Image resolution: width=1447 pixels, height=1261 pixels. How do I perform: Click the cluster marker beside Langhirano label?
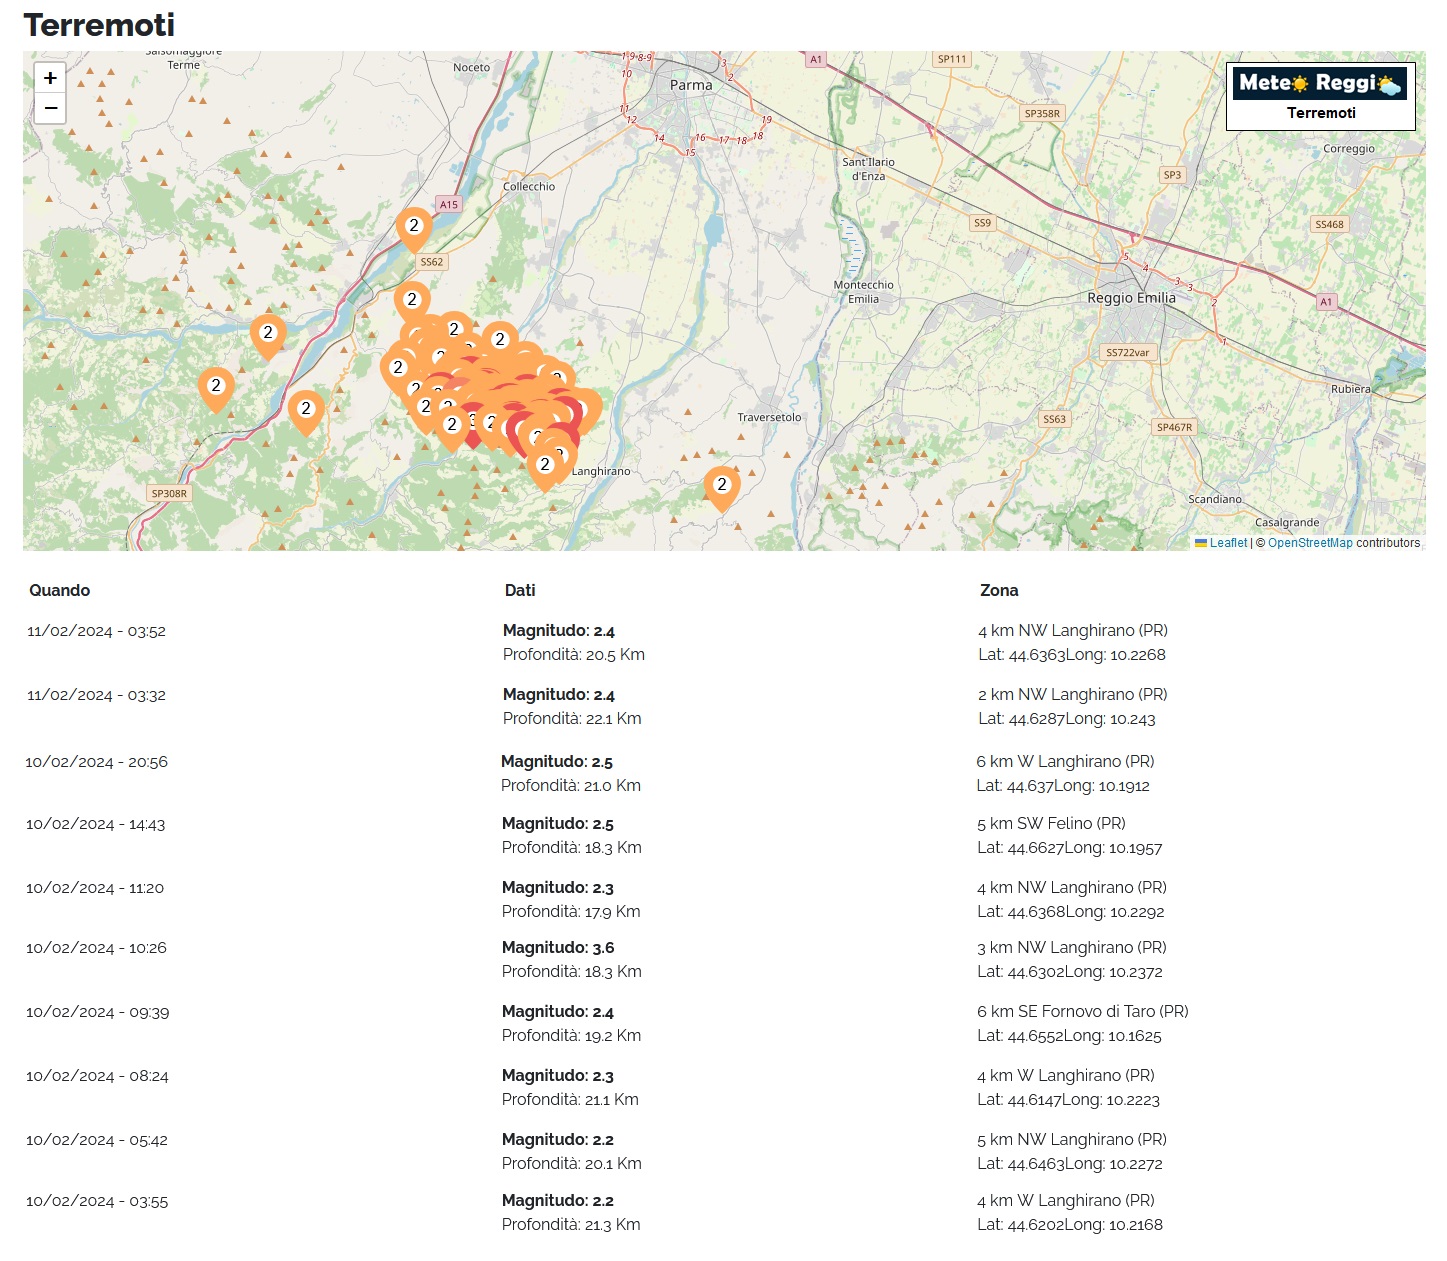pos(545,466)
